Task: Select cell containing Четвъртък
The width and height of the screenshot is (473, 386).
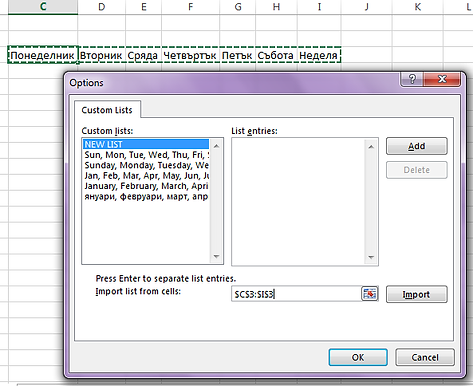Action: pyautogui.click(x=190, y=55)
